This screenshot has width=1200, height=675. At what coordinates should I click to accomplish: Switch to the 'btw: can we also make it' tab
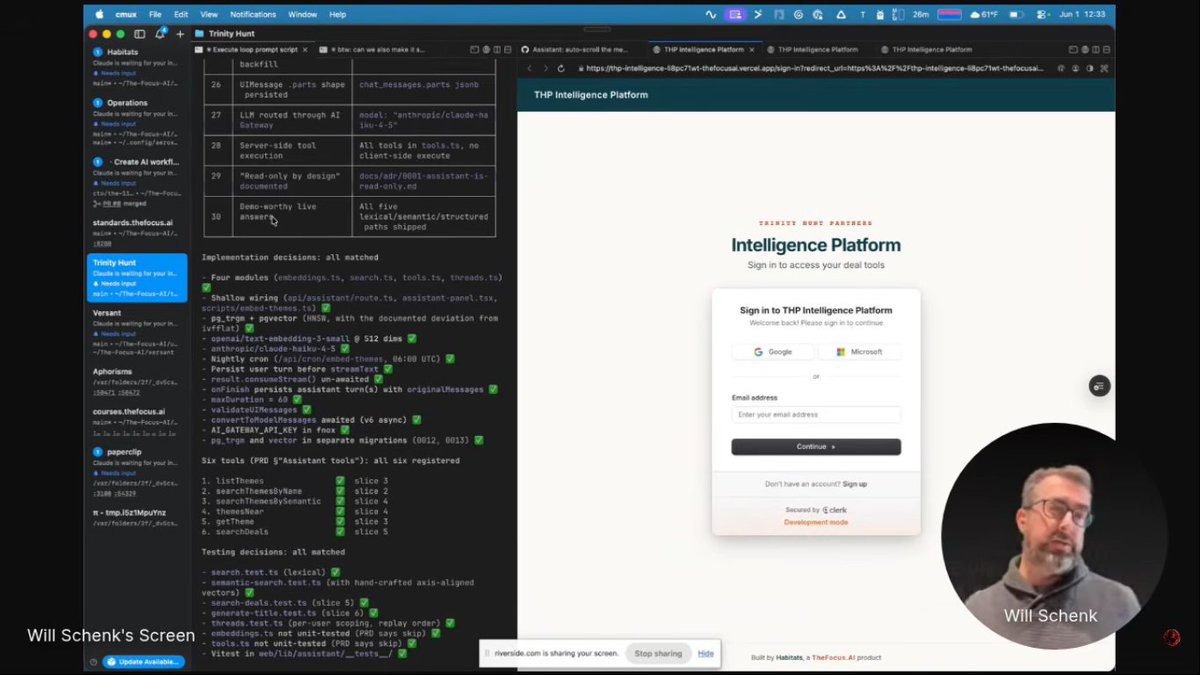point(377,49)
